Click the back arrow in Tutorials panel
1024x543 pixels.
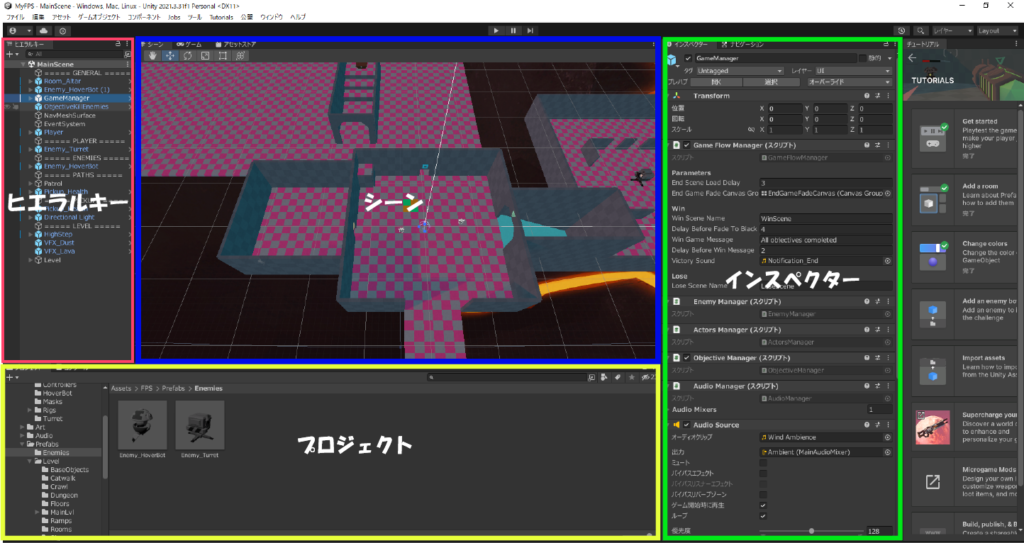[x=912, y=58]
